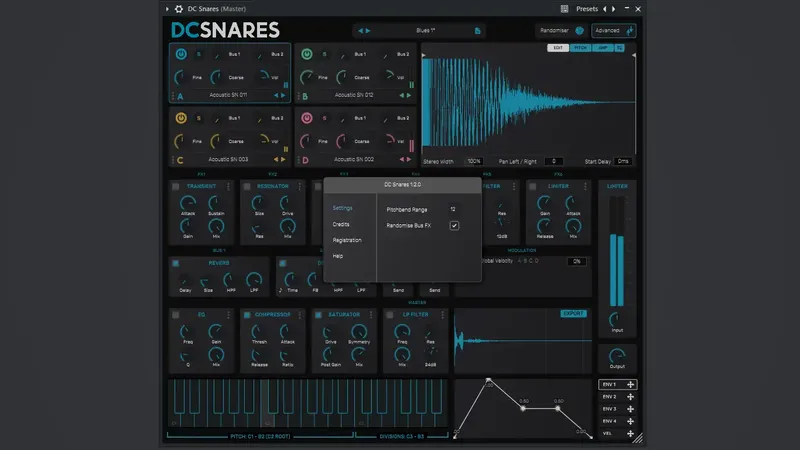Click layer A Fine tune knob

coord(180,78)
